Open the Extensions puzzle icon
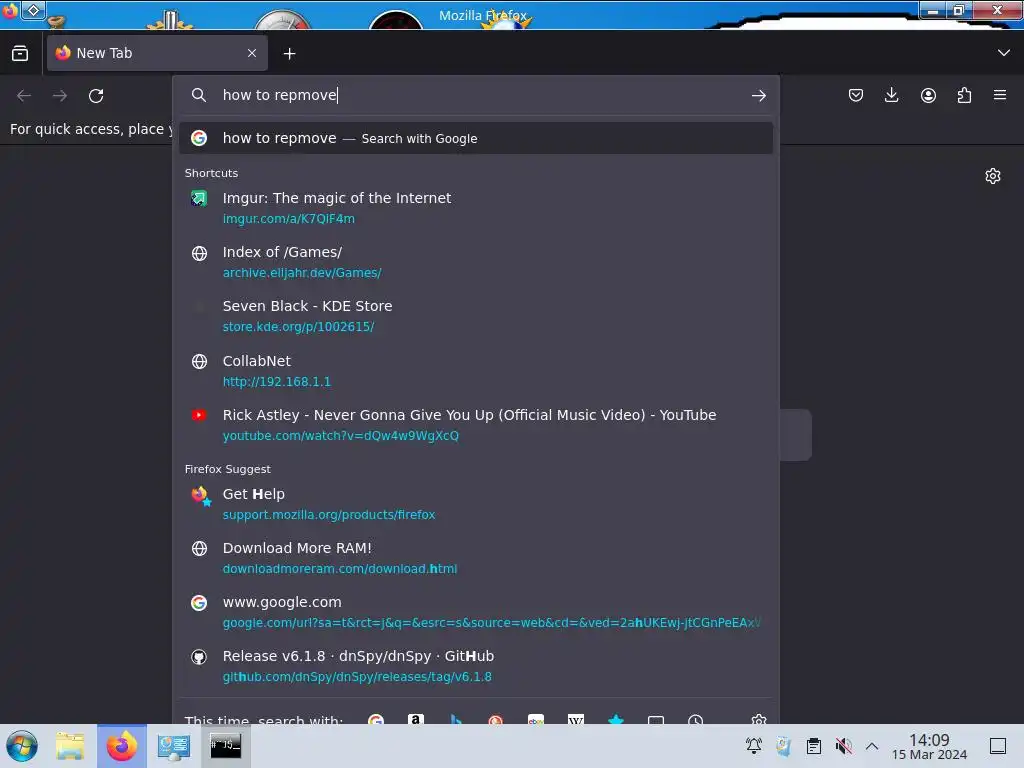This screenshot has height=768, width=1024. click(x=964, y=95)
